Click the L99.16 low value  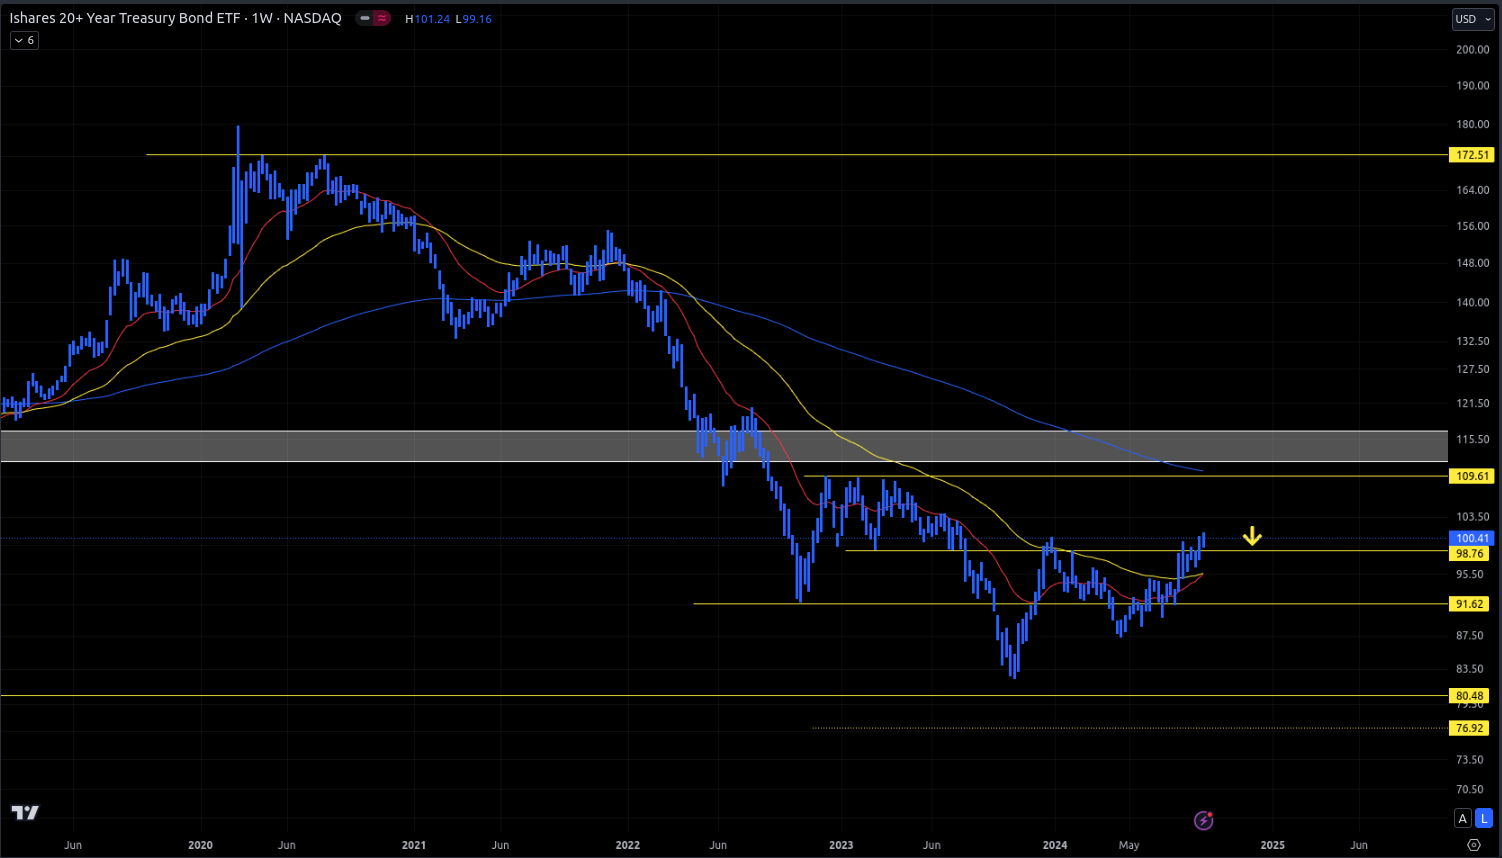click(x=473, y=19)
